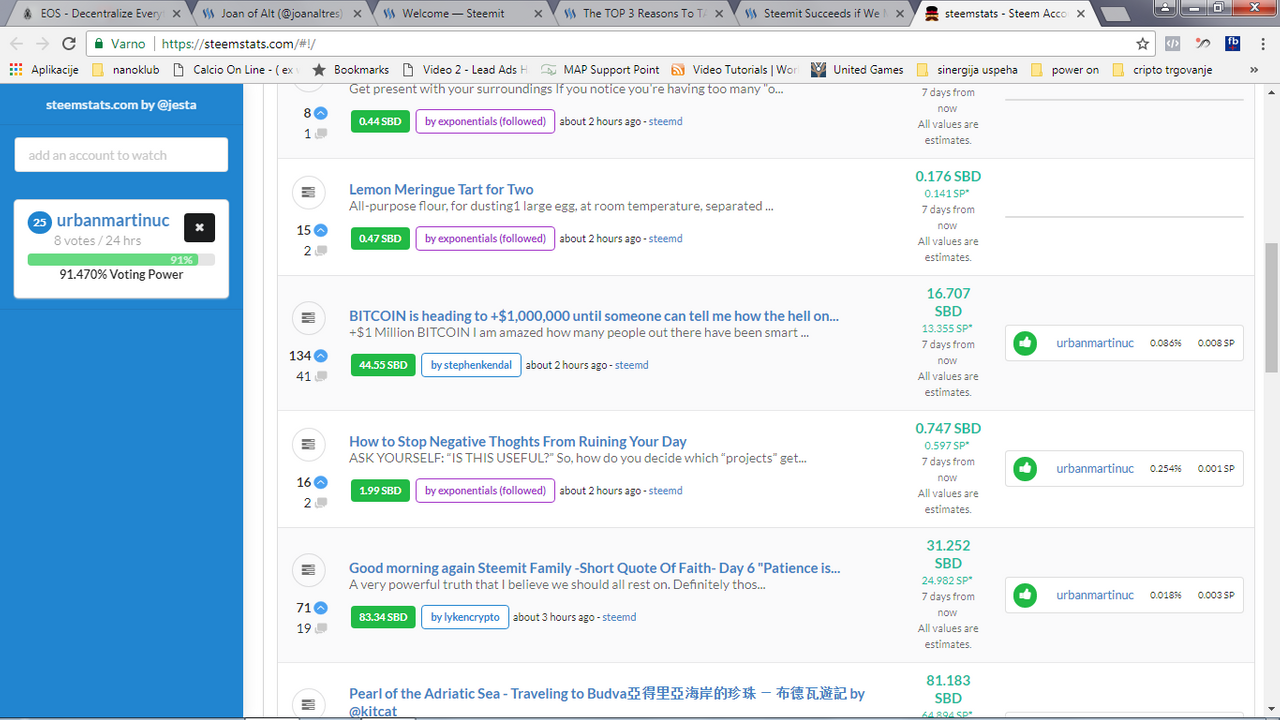Open BITCOIN is heading to +$1,000,000 post
Viewport: 1280px width, 720px height.
(x=594, y=316)
